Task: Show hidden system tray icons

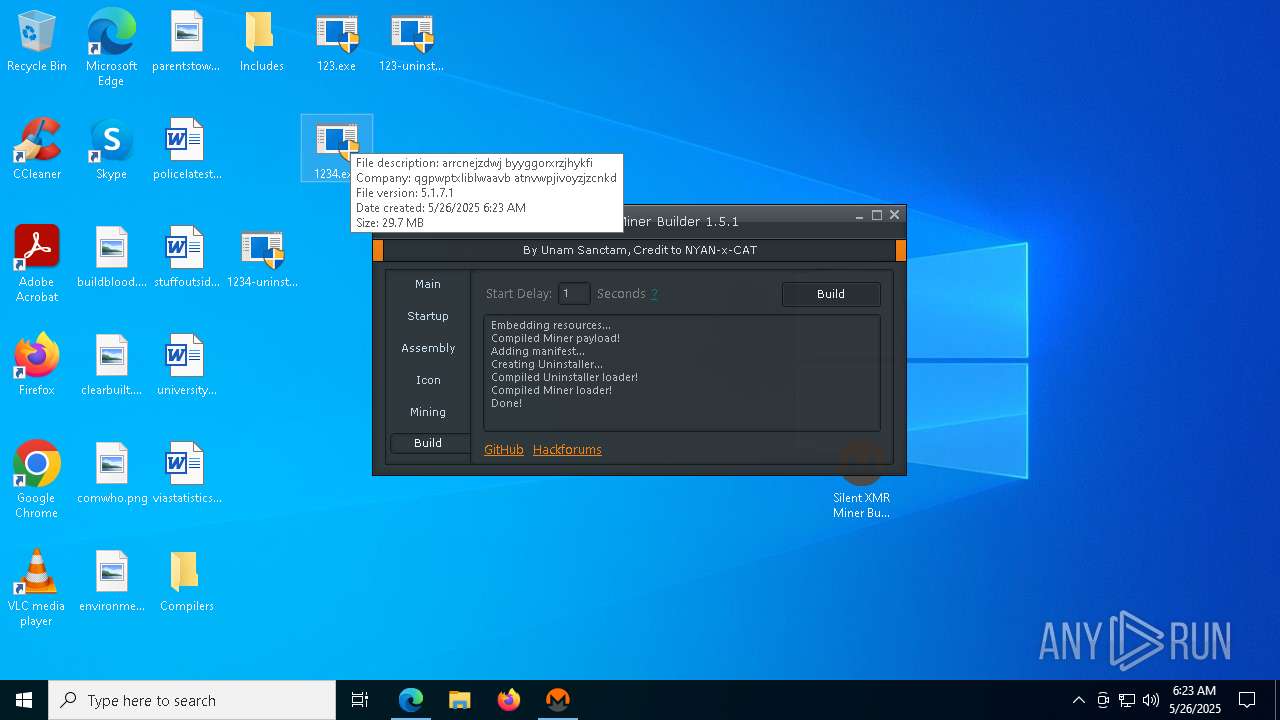Action: tap(1078, 700)
